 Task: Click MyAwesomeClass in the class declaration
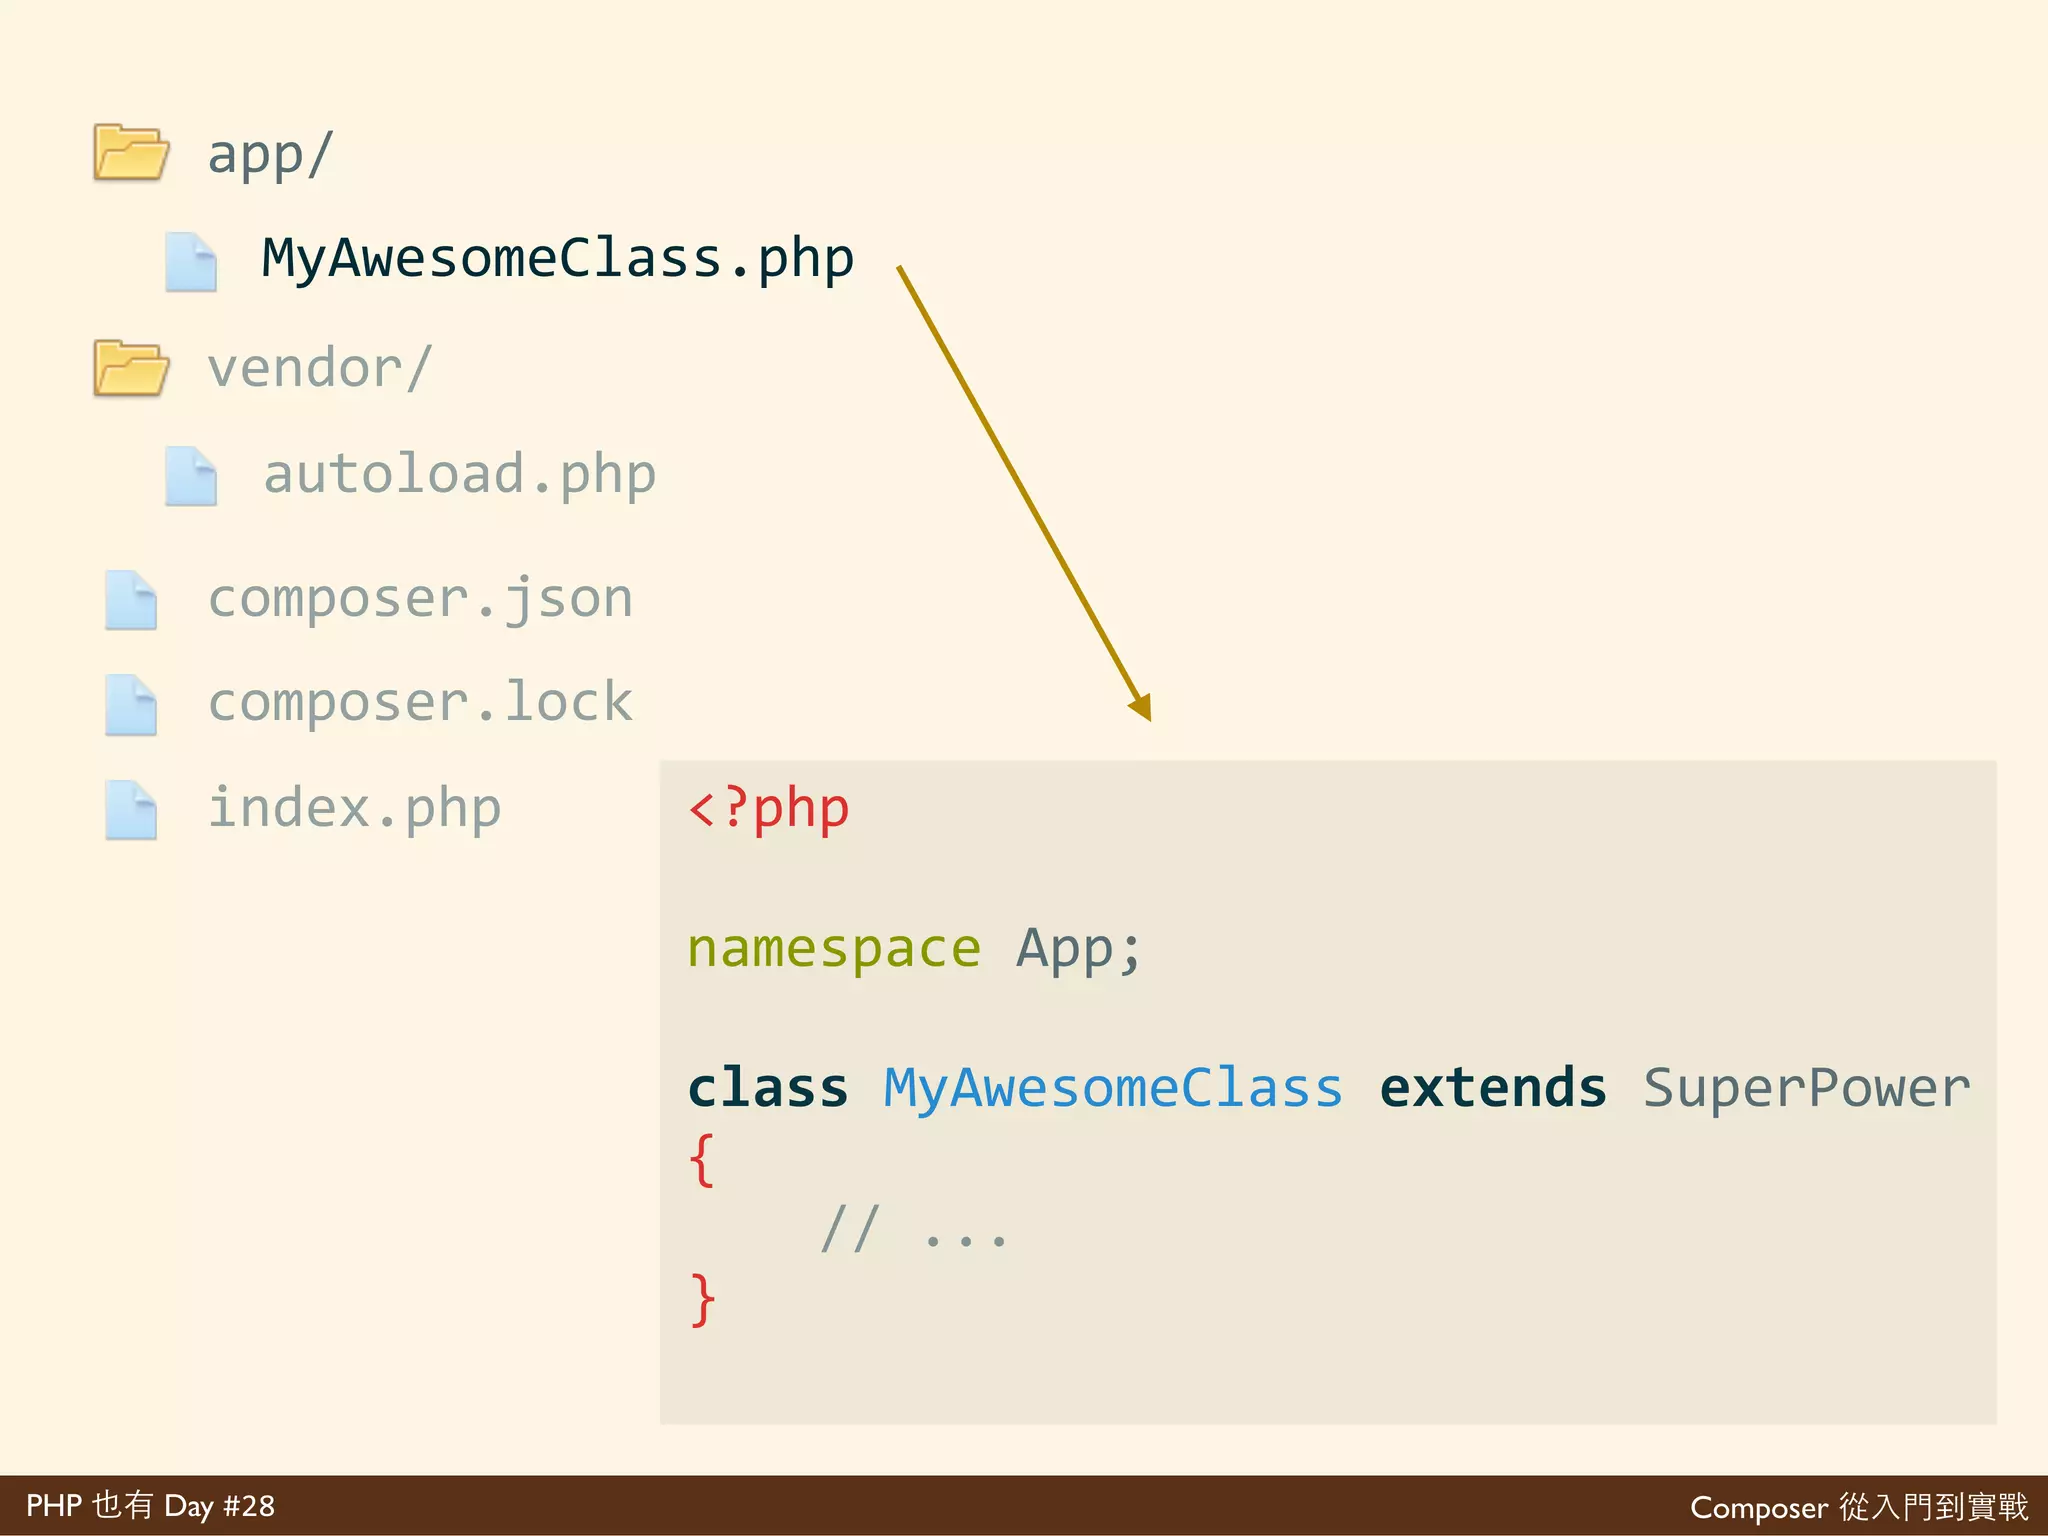pyautogui.click(x=1113, y=1089)
